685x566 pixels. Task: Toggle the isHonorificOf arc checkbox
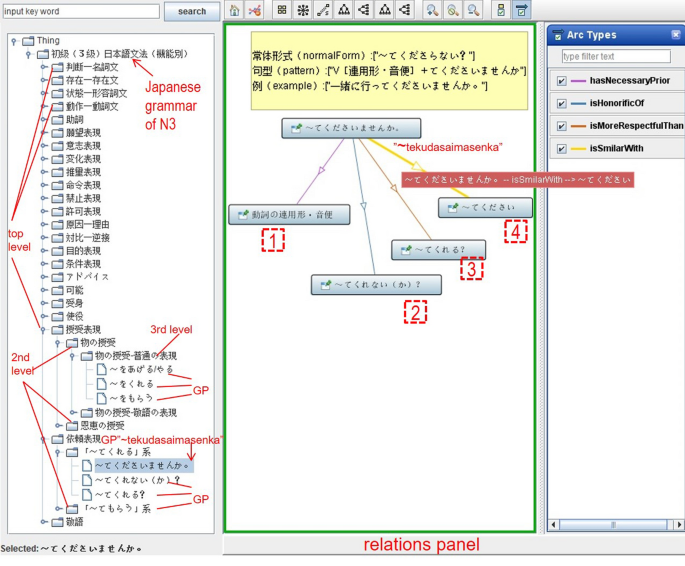pyautogui.click(x=561, y=102)
